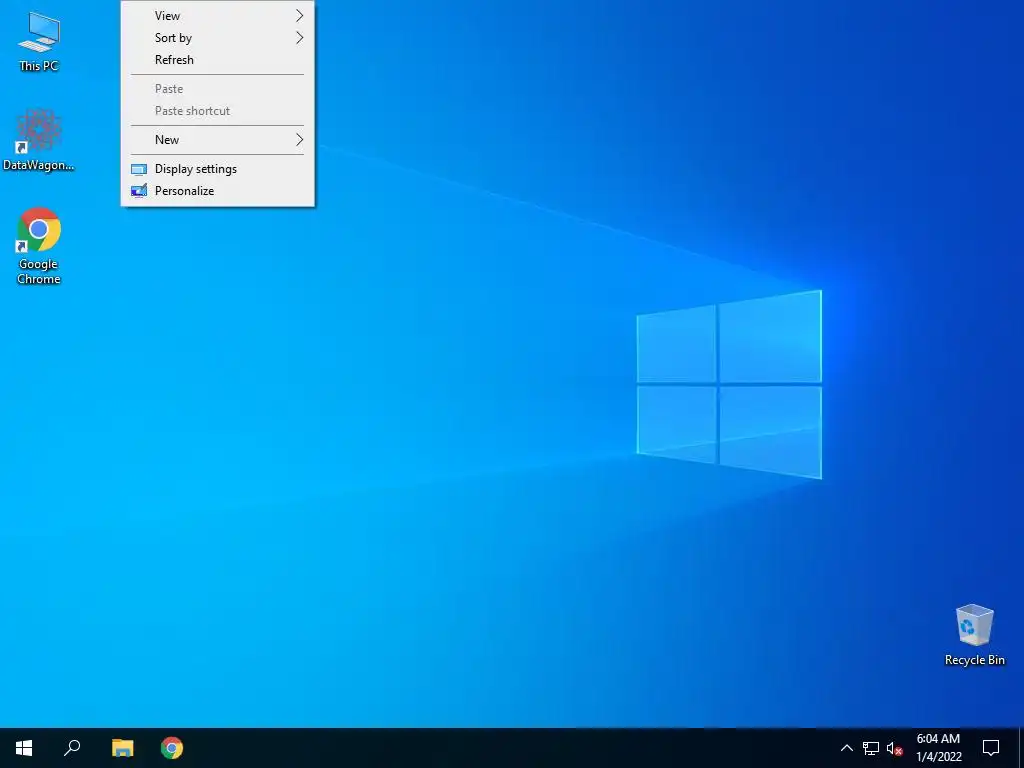Viewport: 1024px width, 768px height.
Task: Open the Action Center notifications icon
Action: coord(991,748)
